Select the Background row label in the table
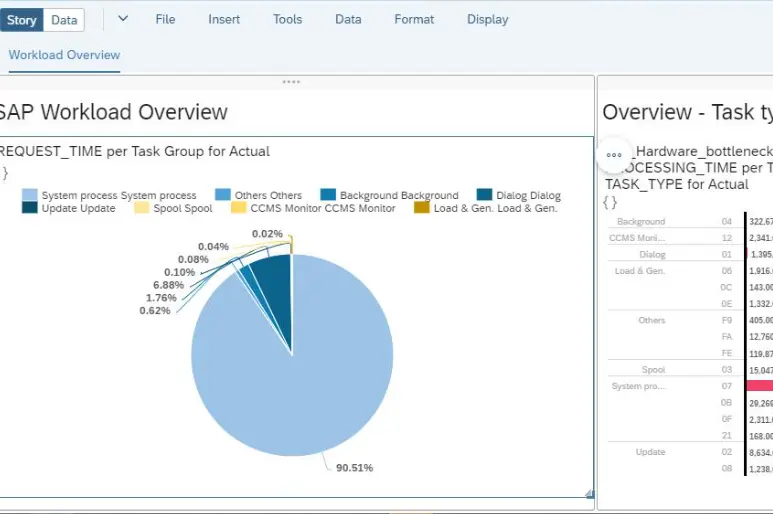 [x=640, y=221]
